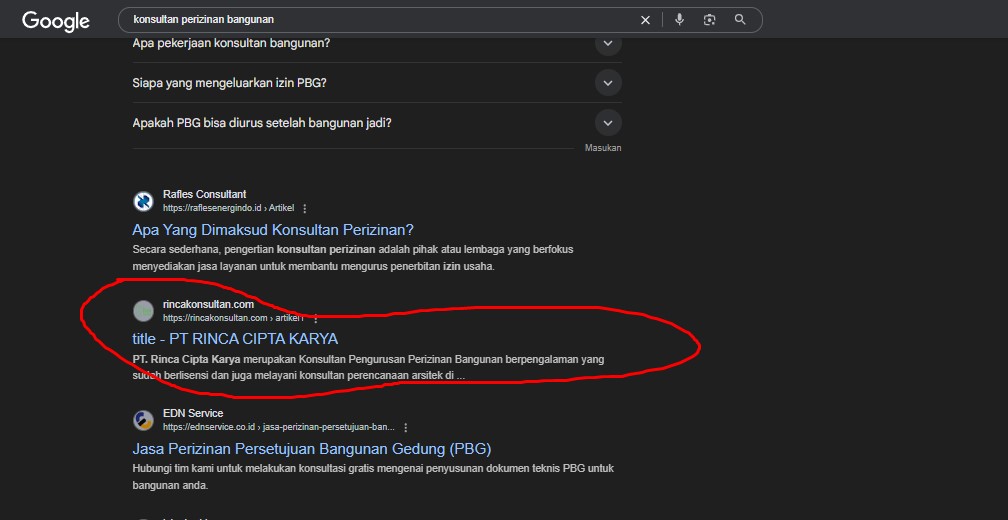Click the Masukan feedback link

point(603,148)
